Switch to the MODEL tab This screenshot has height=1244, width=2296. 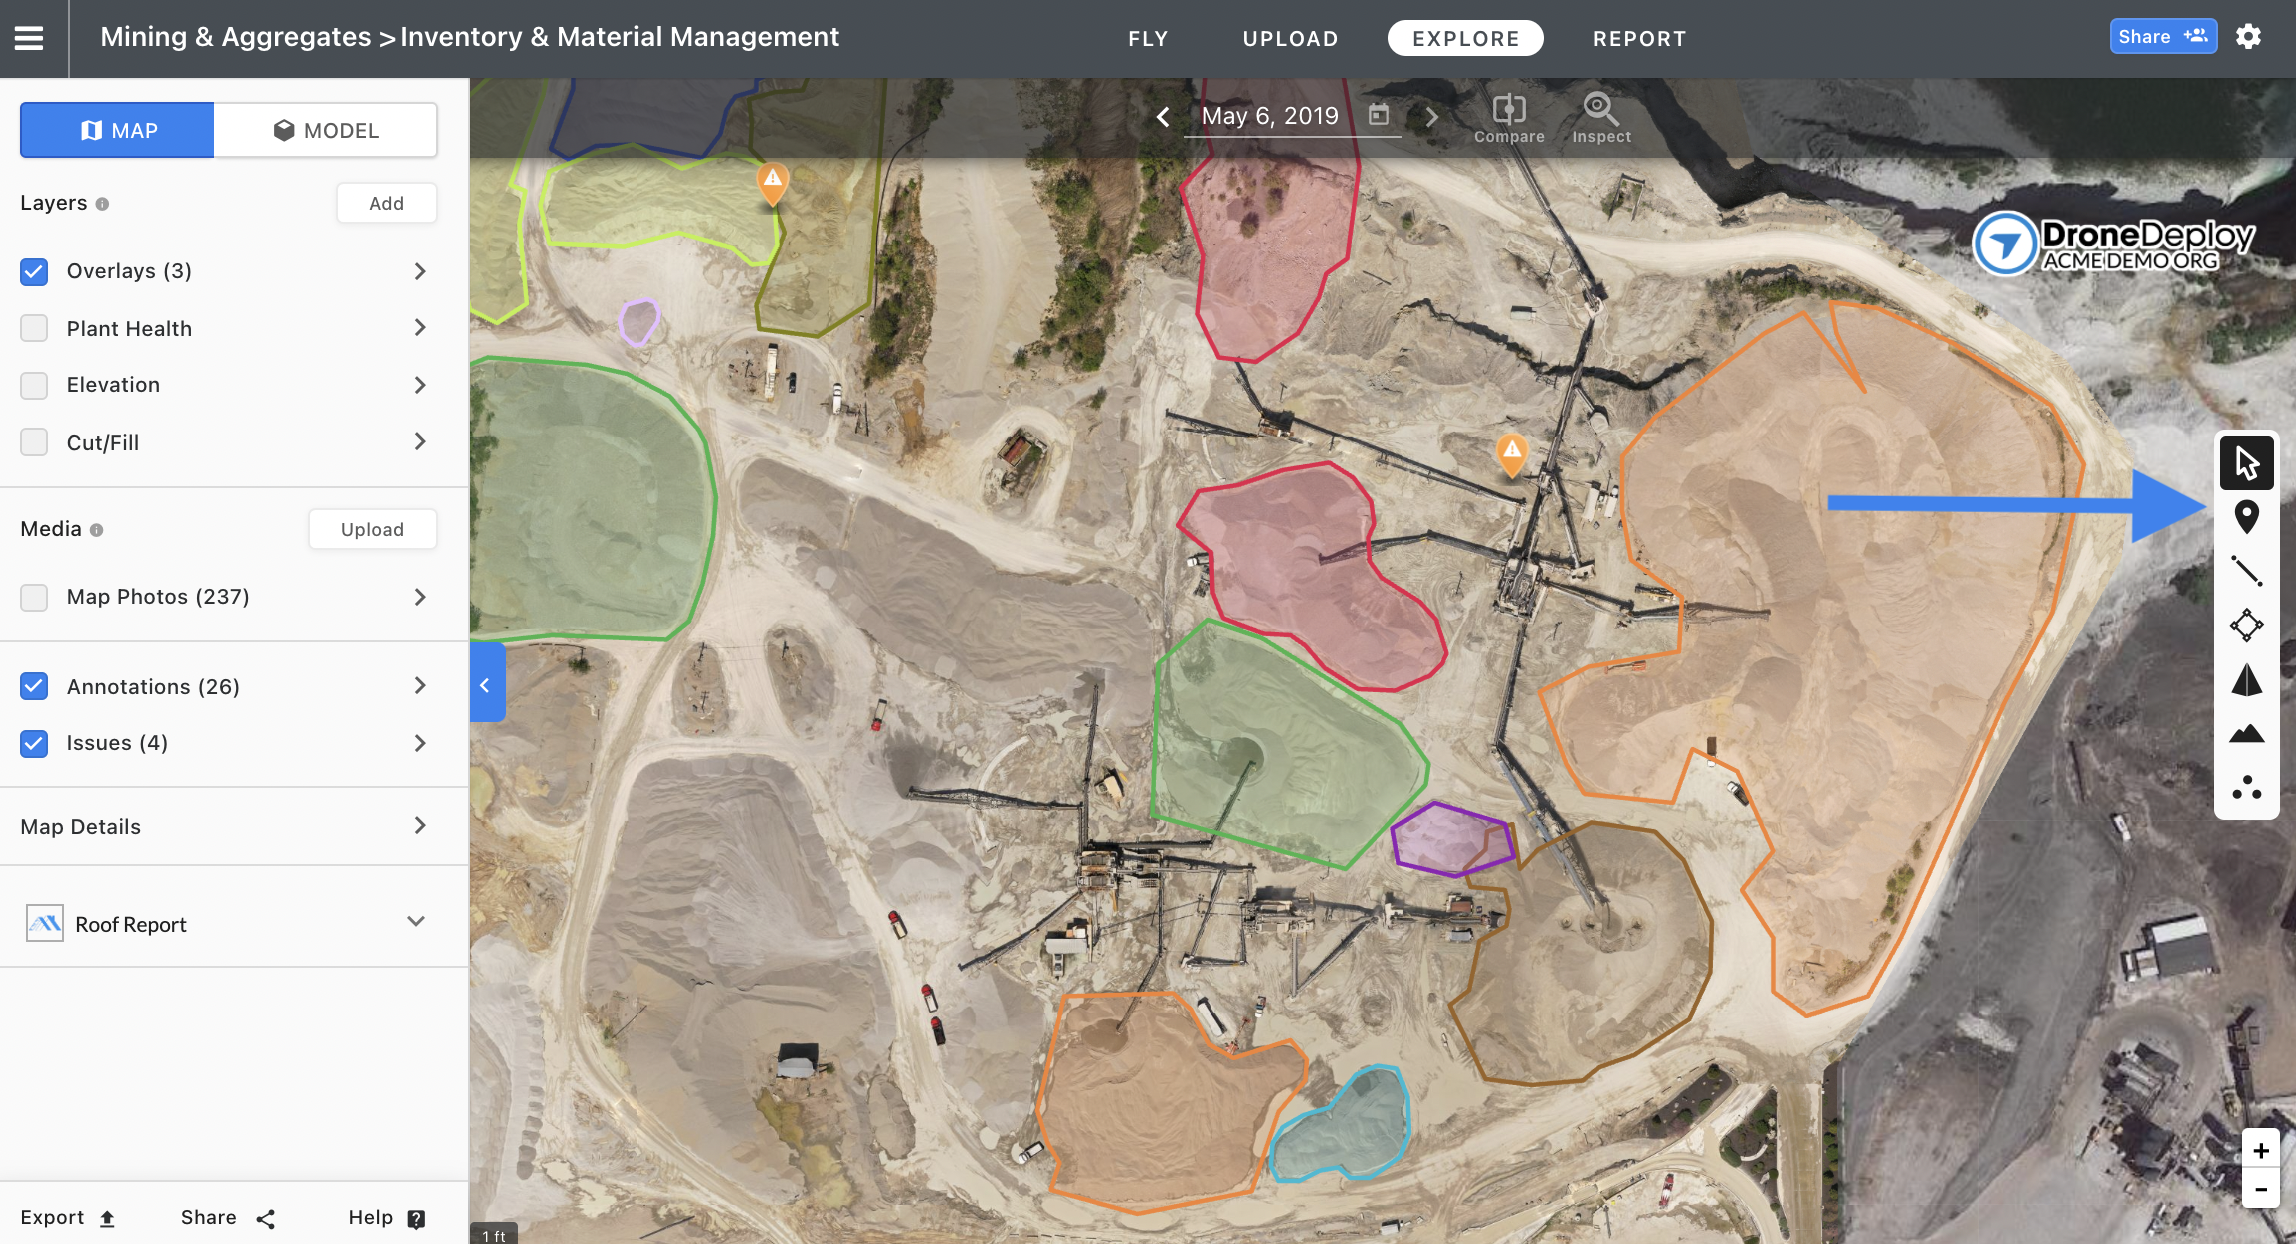point(325,130)
